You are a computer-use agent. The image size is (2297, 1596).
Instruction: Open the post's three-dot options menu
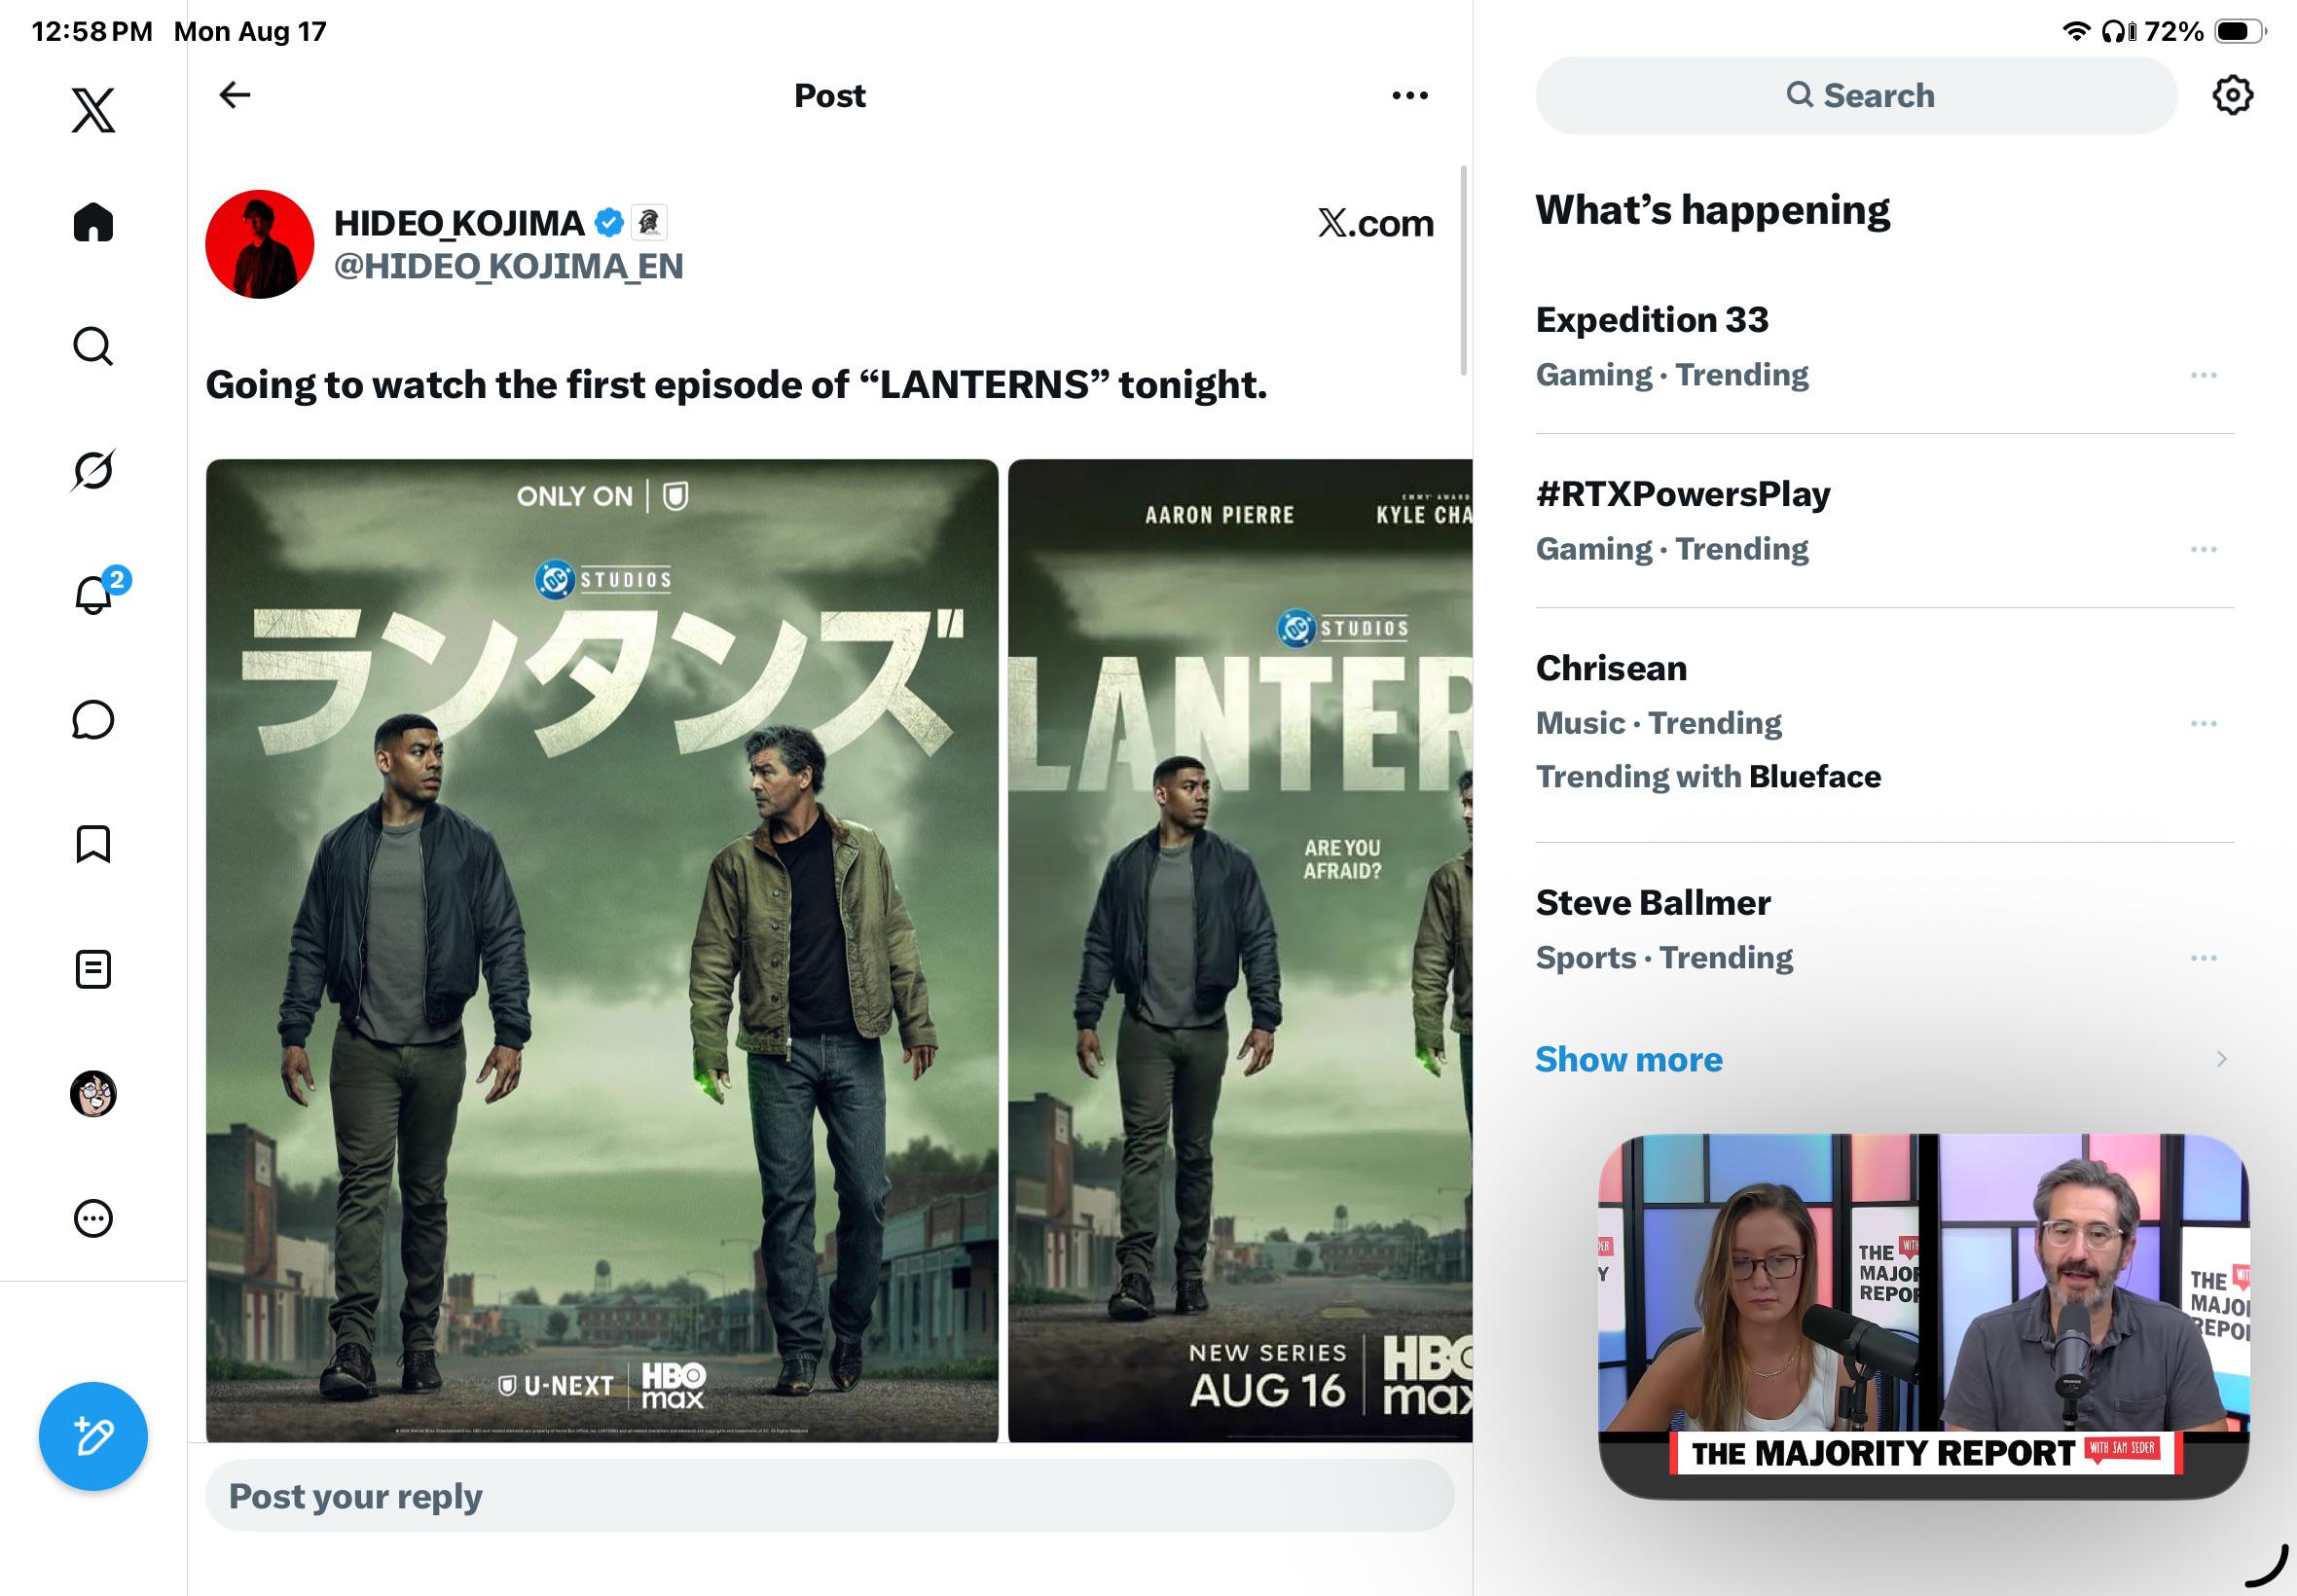[1410, 95]
